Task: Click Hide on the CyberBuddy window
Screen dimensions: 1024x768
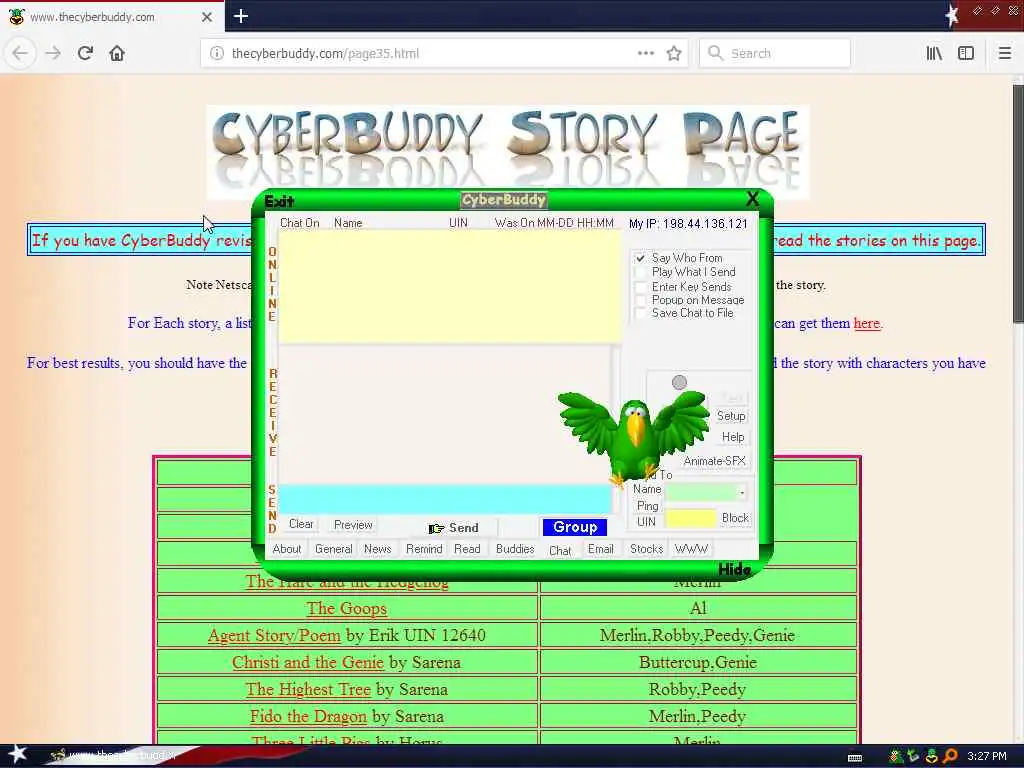Action: [x=734, y=569]
